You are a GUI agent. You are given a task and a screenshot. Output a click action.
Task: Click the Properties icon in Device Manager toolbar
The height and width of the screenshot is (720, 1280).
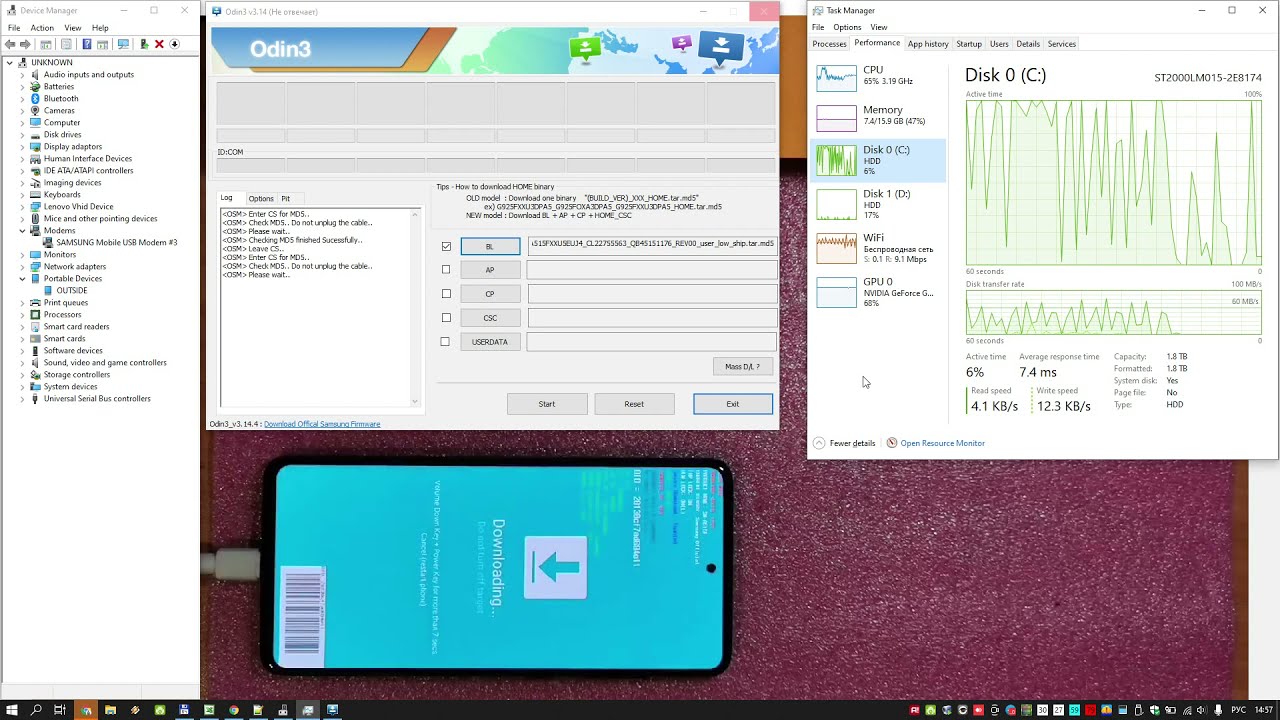(x=66, y=44)
